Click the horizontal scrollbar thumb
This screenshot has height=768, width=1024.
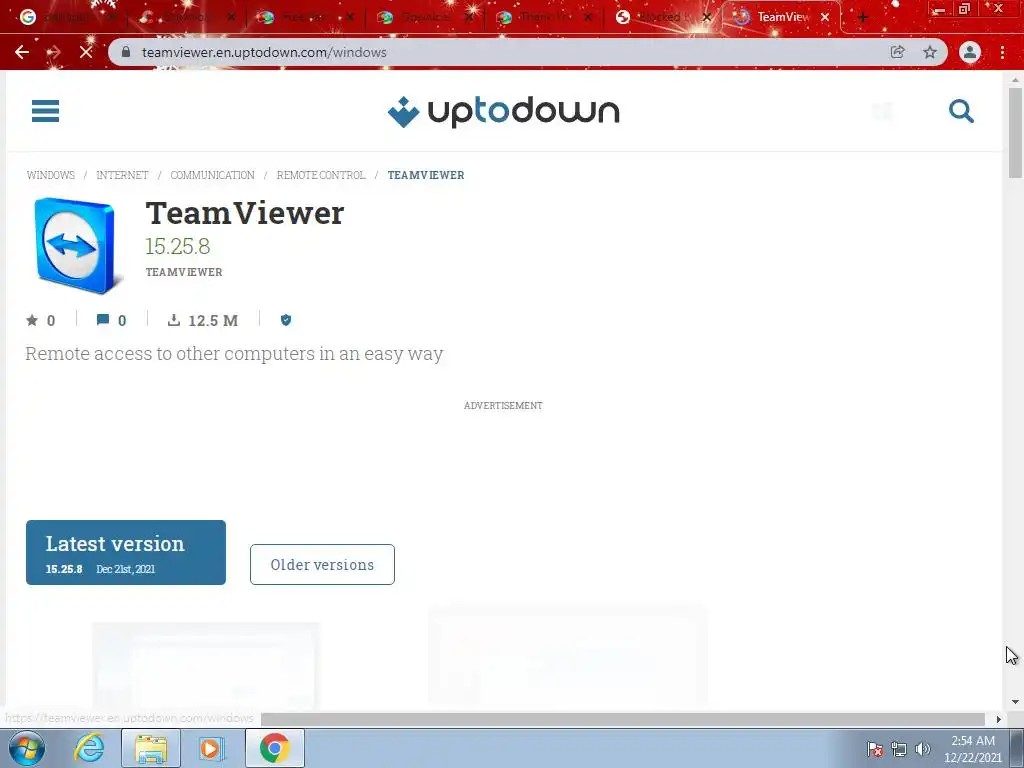pyautogui.click(x=622, y=719)
